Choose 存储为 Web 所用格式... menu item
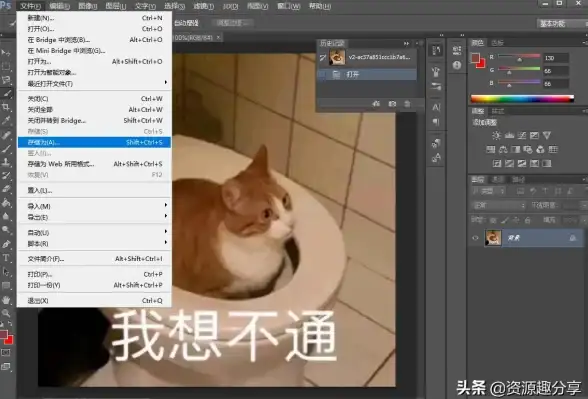Screen dimensions: 588x399 click(94, 164)
